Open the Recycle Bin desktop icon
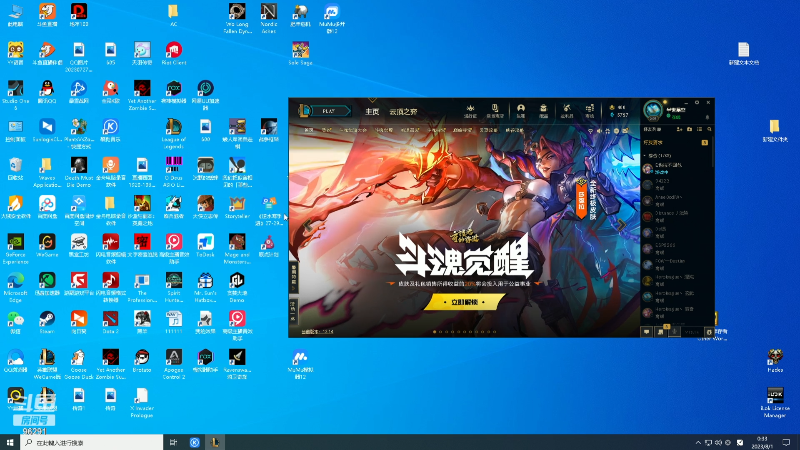The width and height of the screenshot is (800, 450). pyautogui.click(x=15, y=168)
